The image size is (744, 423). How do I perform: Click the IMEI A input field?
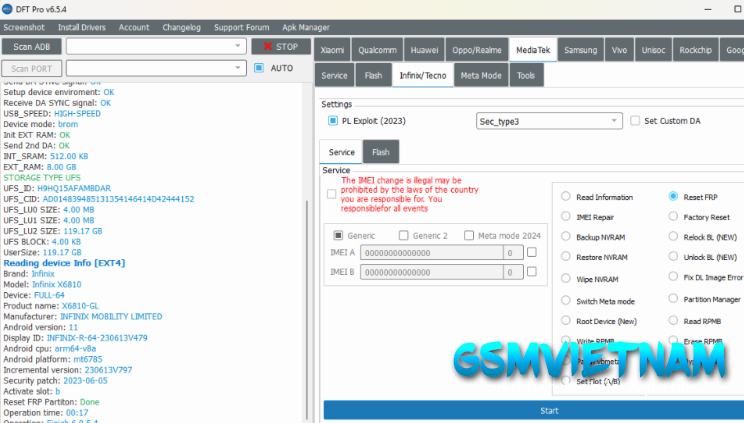(431, 253)
